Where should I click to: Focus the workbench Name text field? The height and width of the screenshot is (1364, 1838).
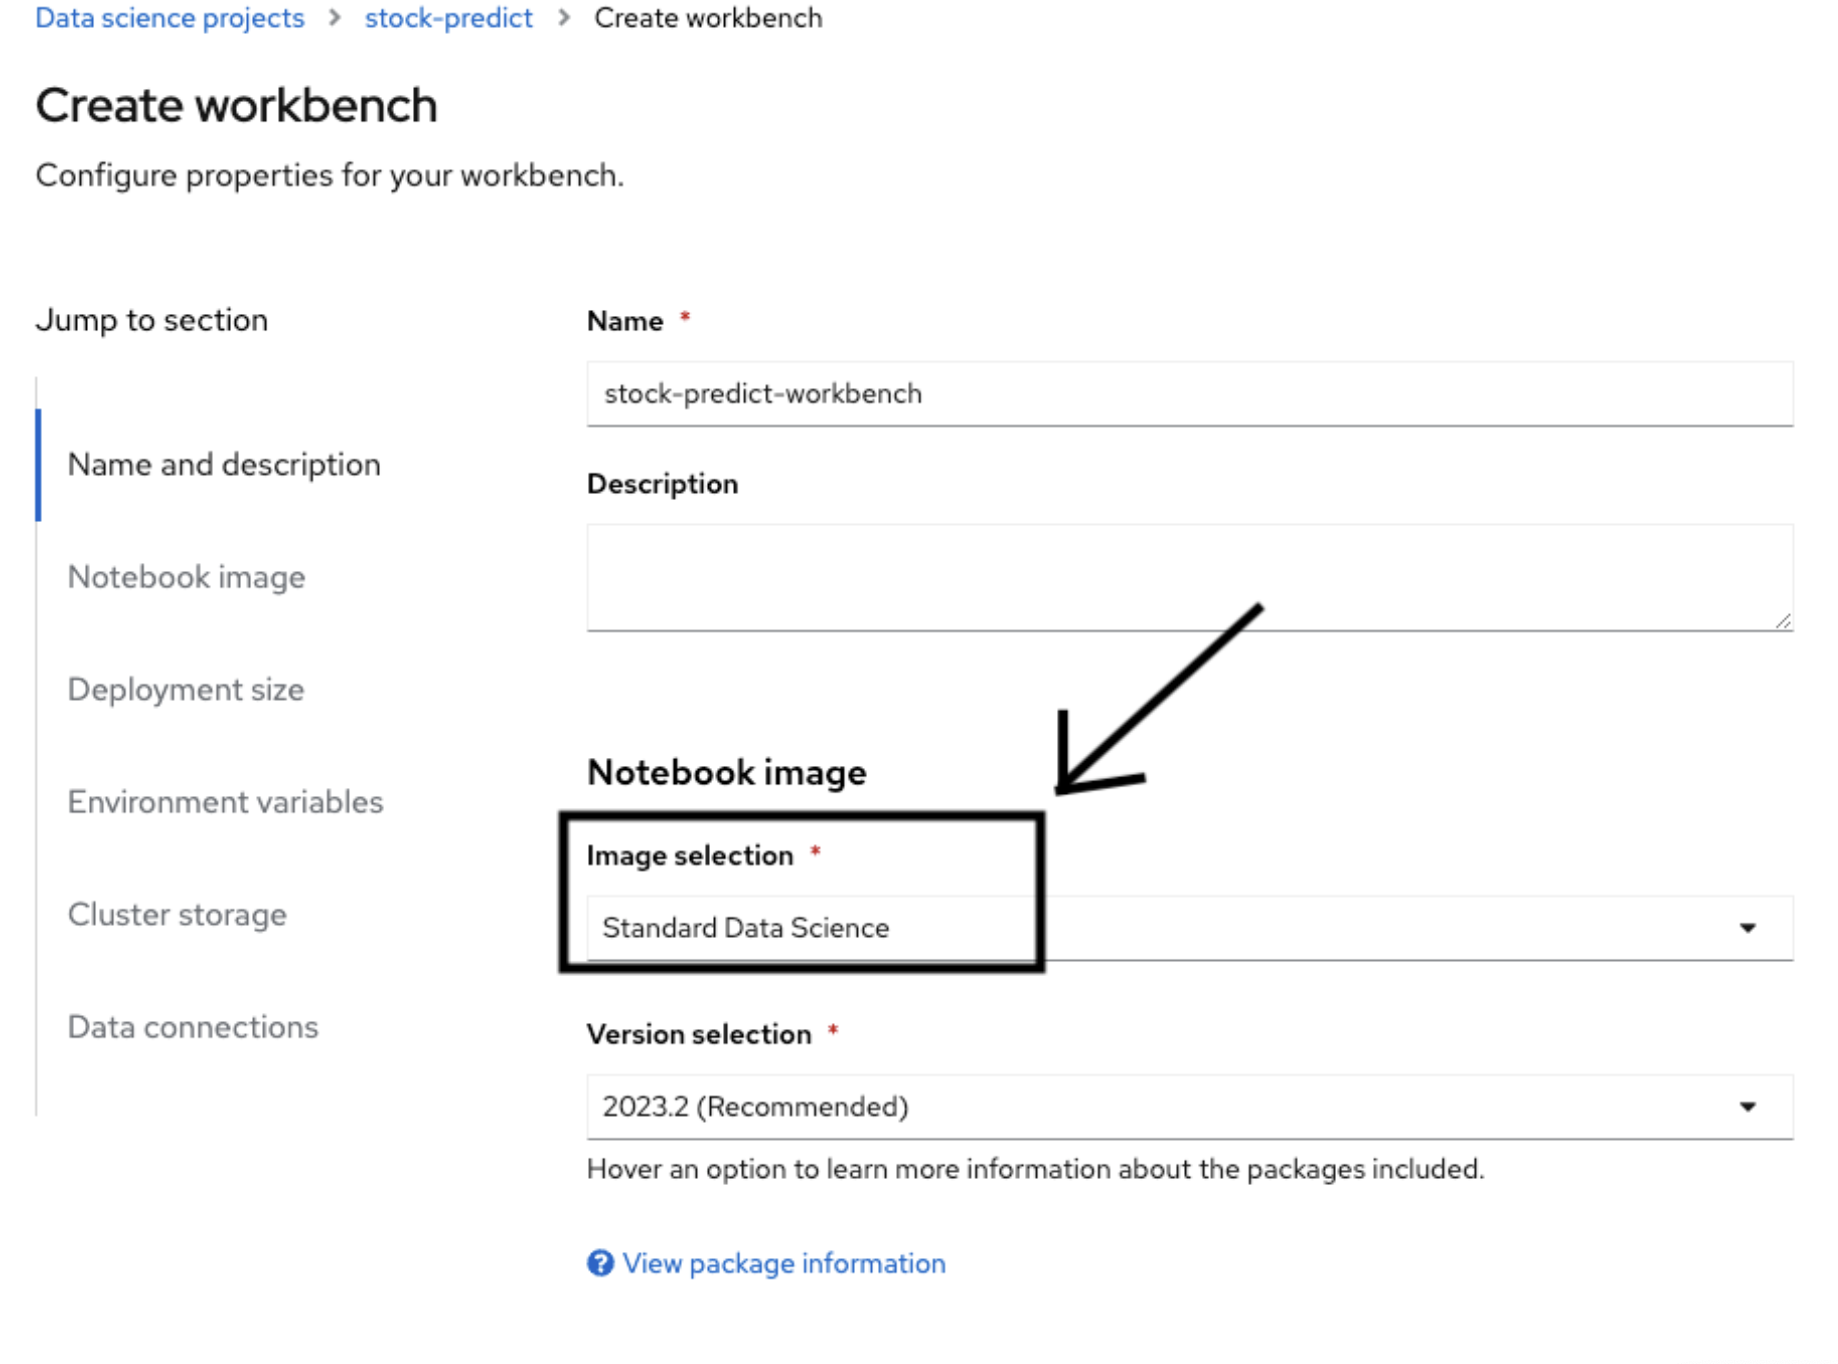[x=1188, y=394]
